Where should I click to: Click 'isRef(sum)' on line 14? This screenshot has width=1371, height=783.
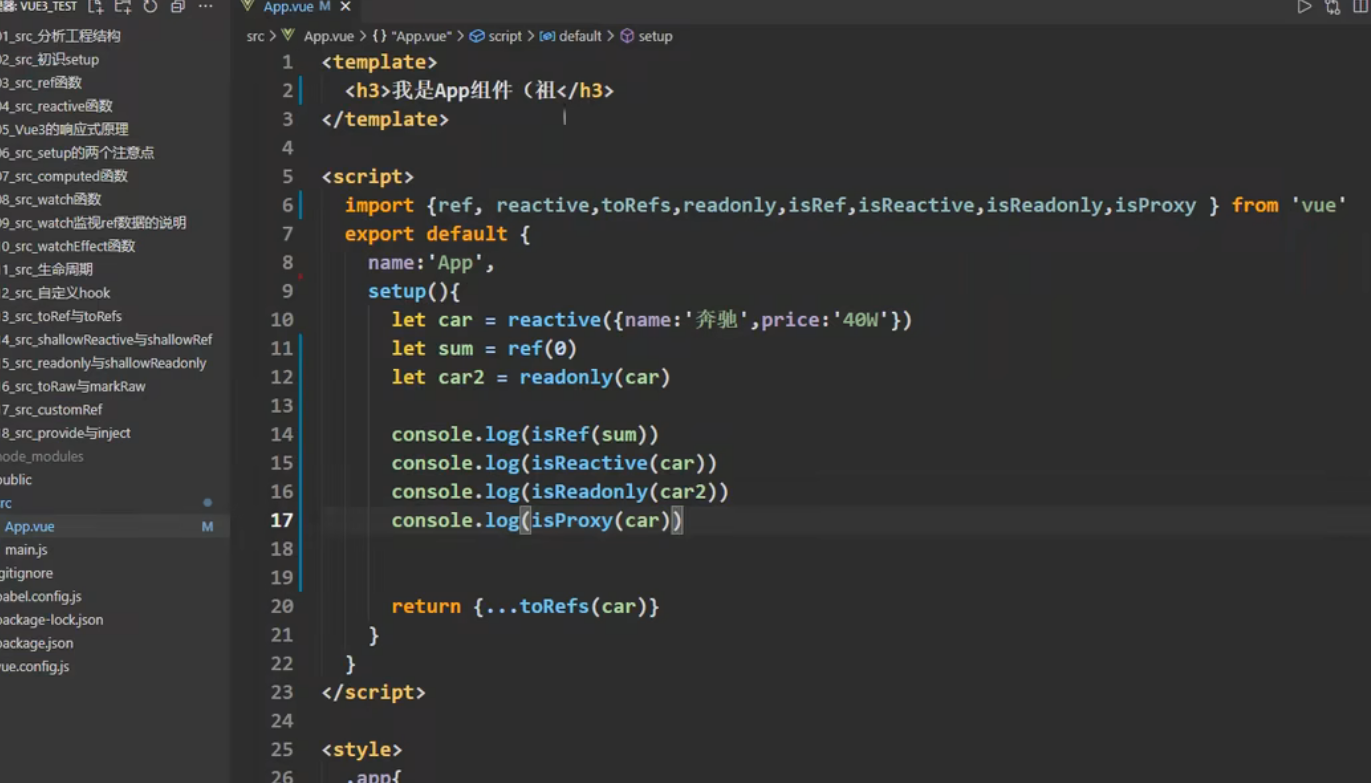pos(589,434)
